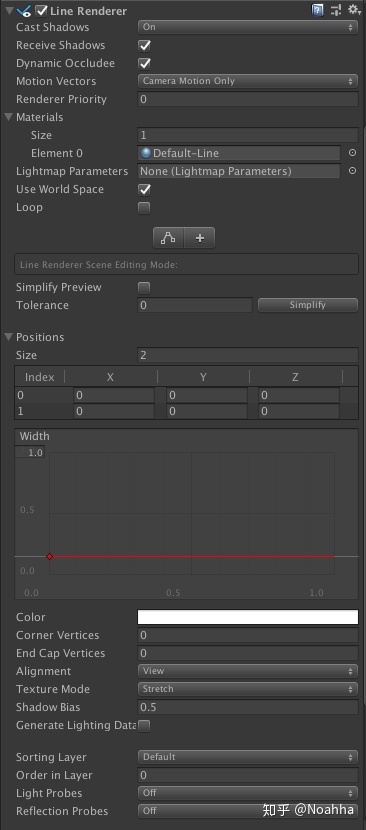Collapse the Materials section
The image size is (366, 830).
[x=8, y=117]
